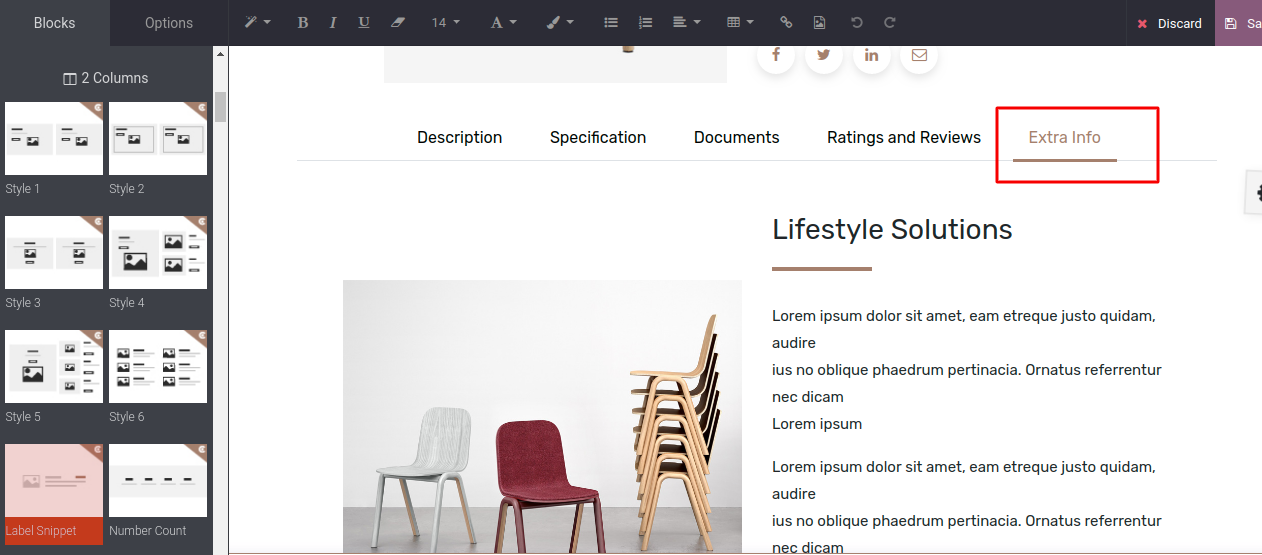Click the insert image icon
Viewport: 1262px width, 555px height.
point(819,23)
